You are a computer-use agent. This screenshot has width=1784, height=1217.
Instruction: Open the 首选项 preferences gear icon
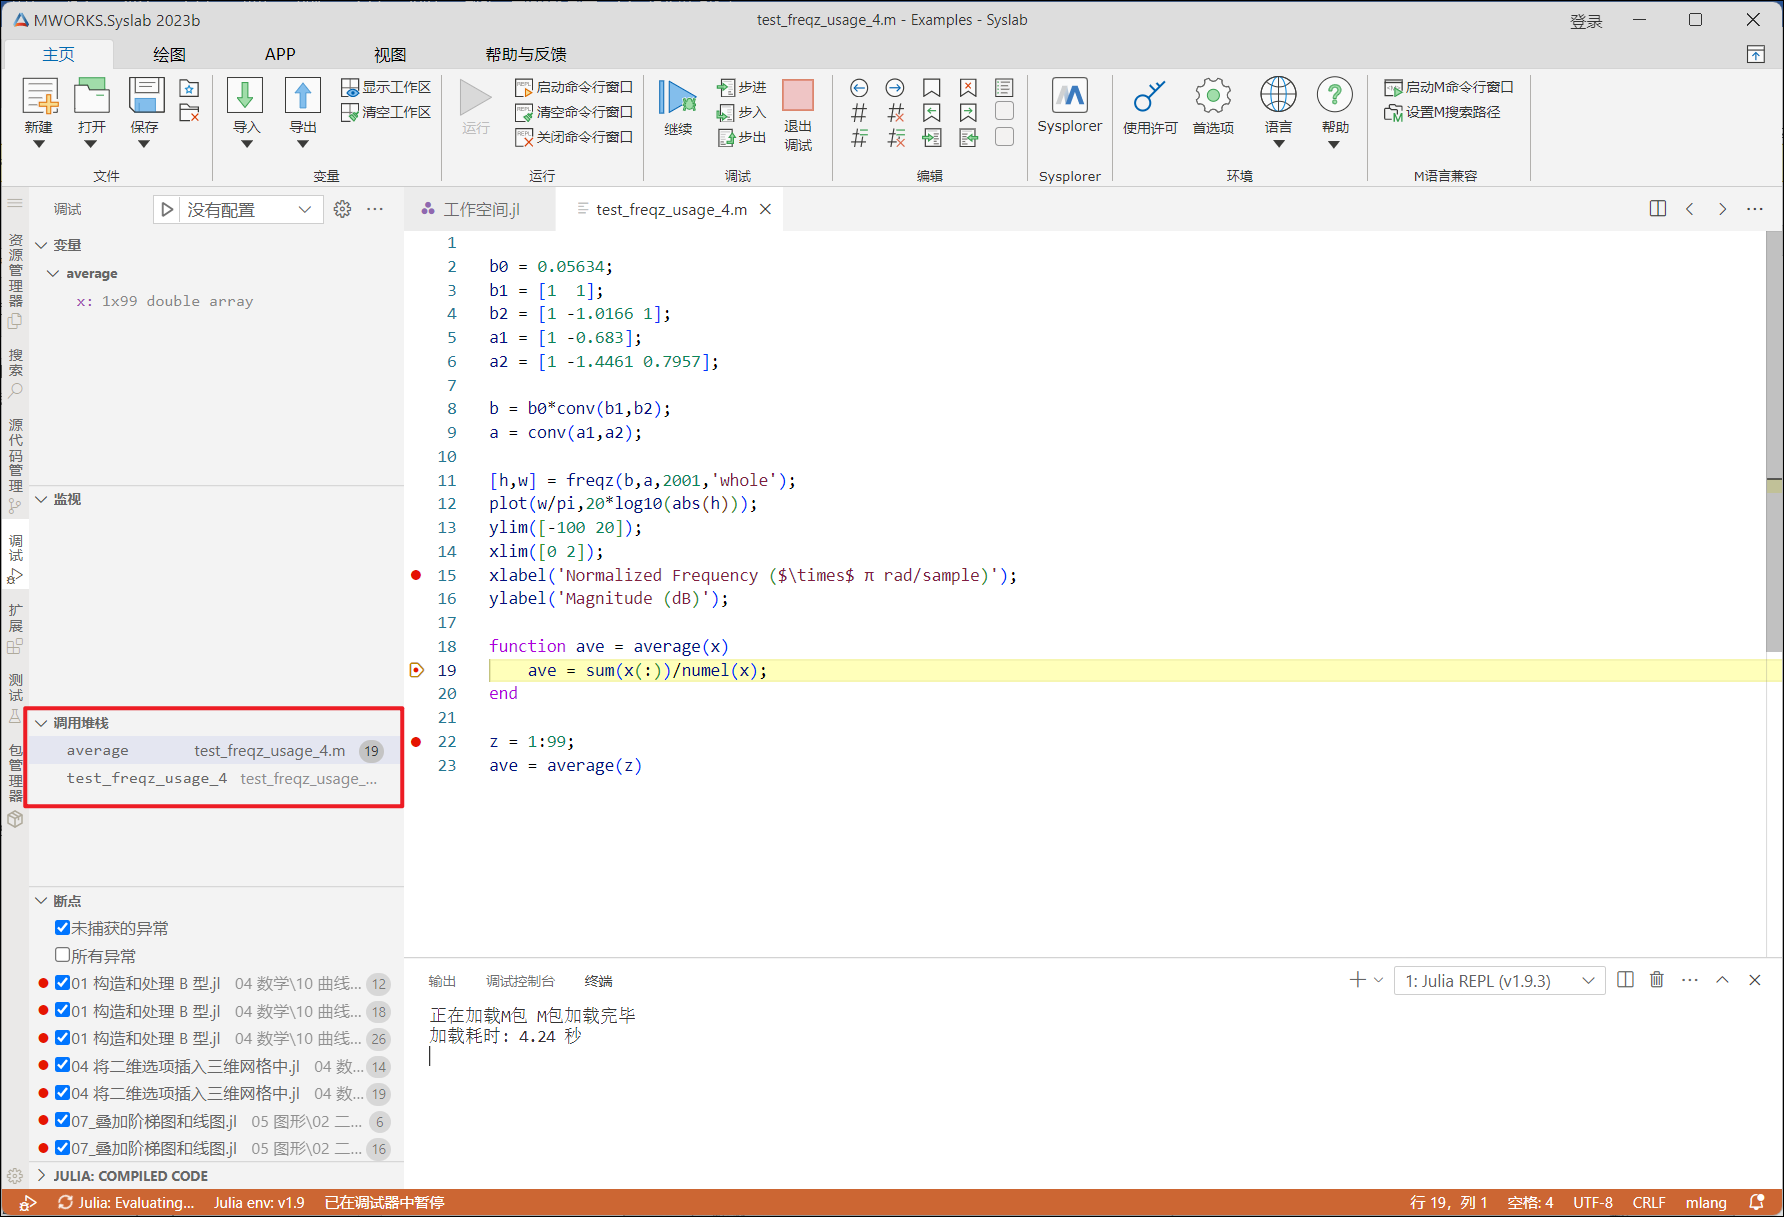point(1212,97)
